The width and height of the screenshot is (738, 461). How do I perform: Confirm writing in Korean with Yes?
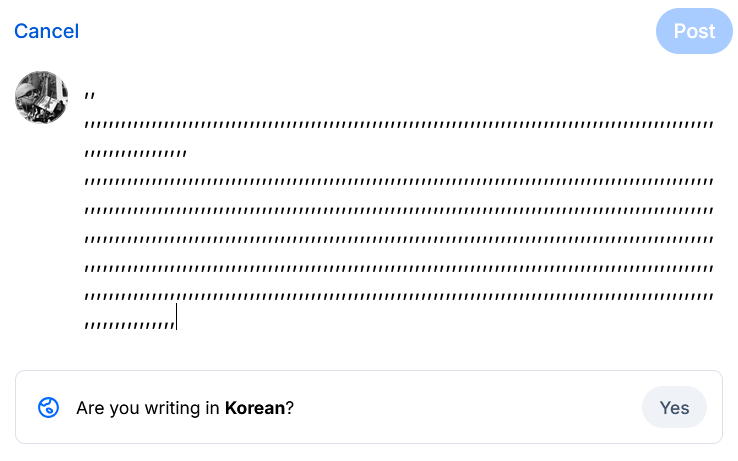click(674, 407)
